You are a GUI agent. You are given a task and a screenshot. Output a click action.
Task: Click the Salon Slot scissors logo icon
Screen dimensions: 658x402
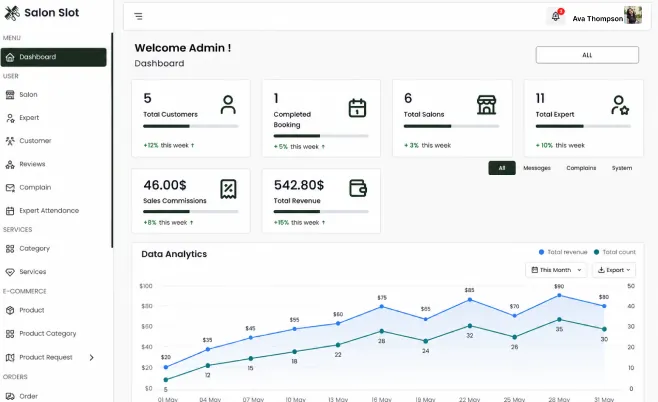point(12,13)
